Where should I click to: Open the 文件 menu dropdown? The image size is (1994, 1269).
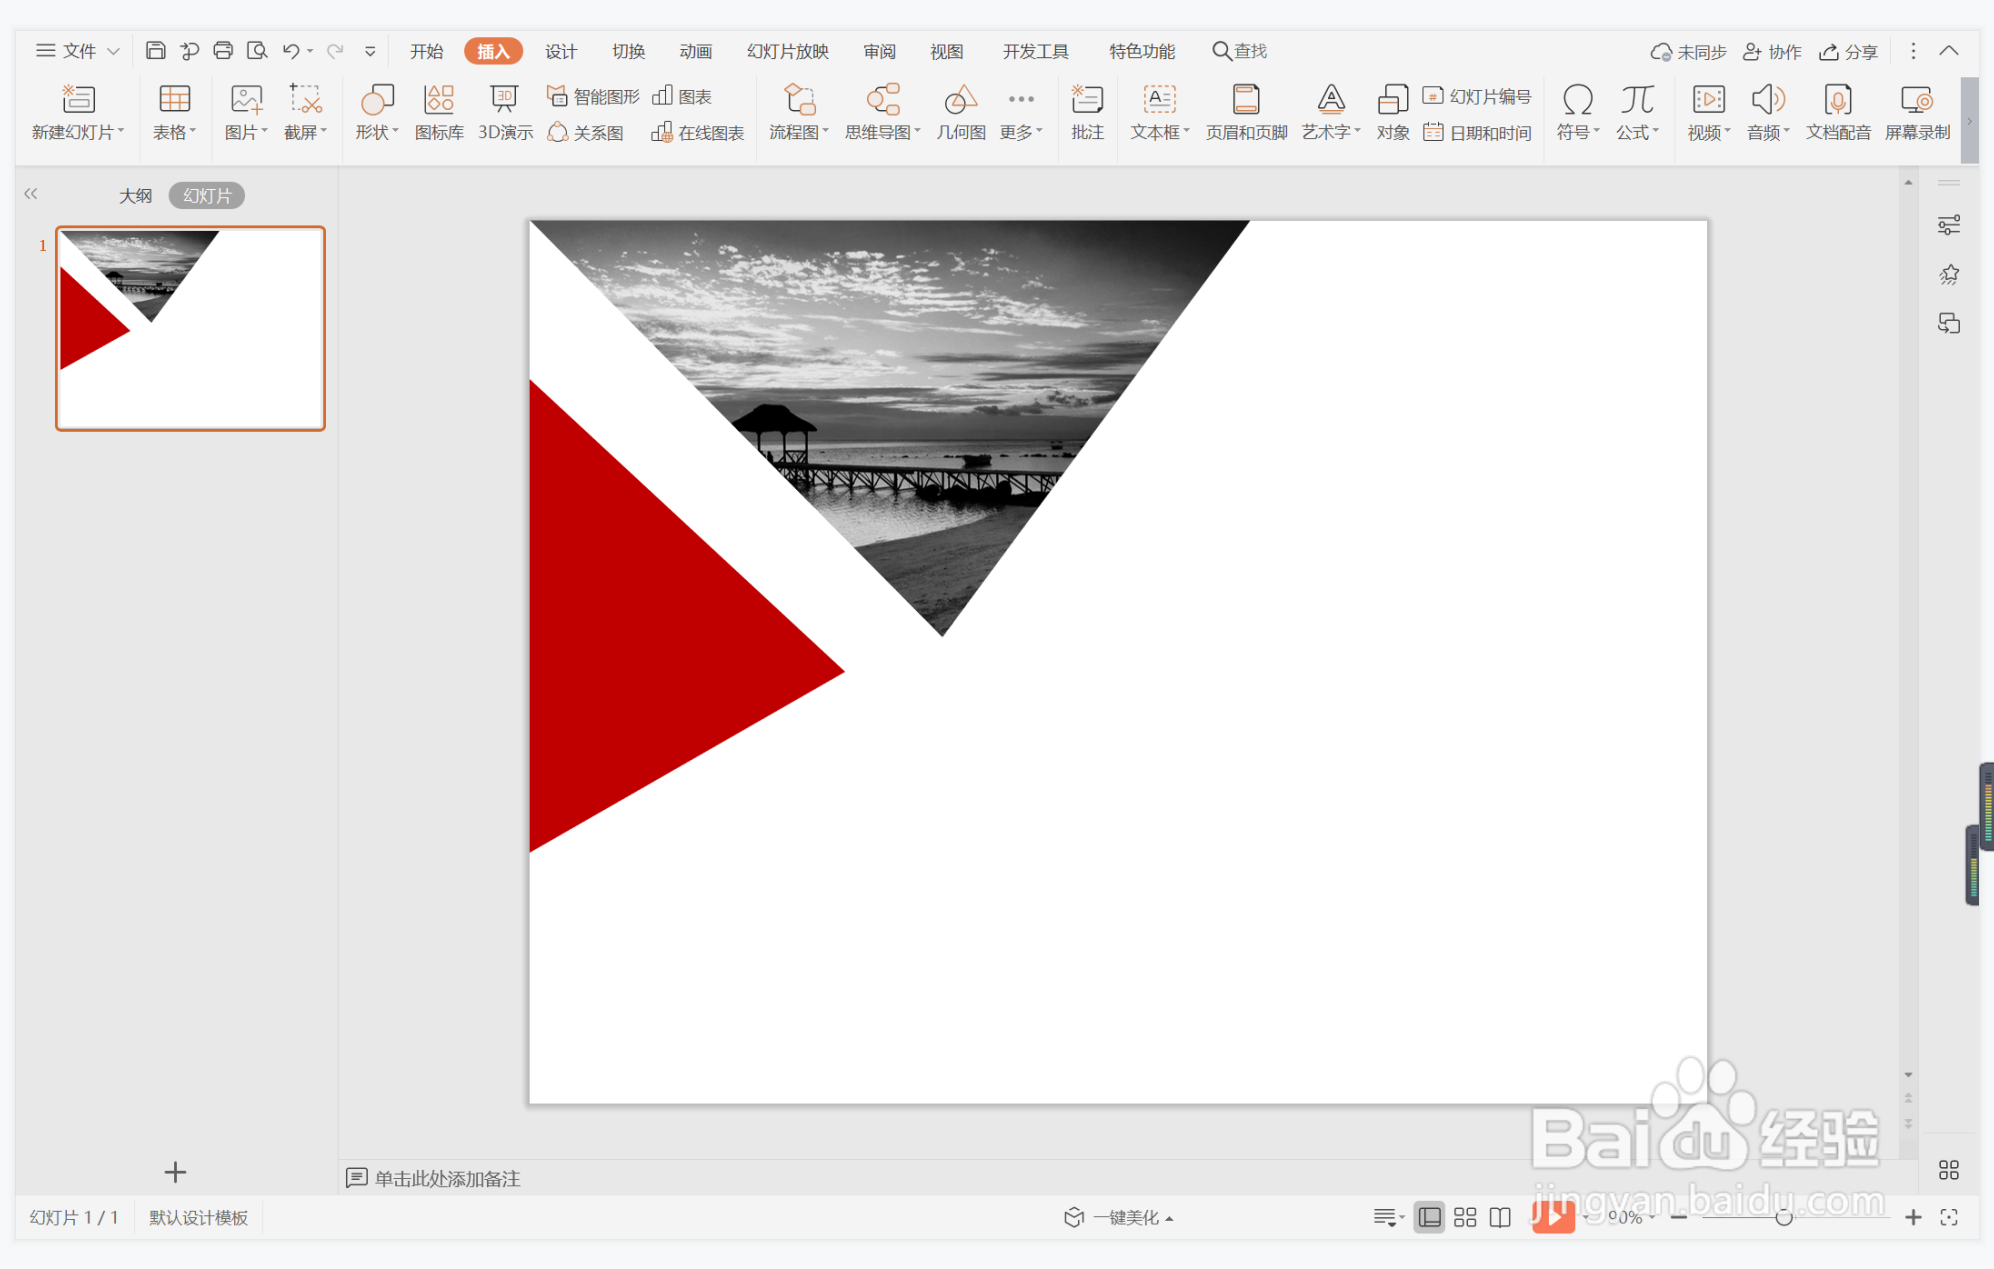click(x=78, y=51)
